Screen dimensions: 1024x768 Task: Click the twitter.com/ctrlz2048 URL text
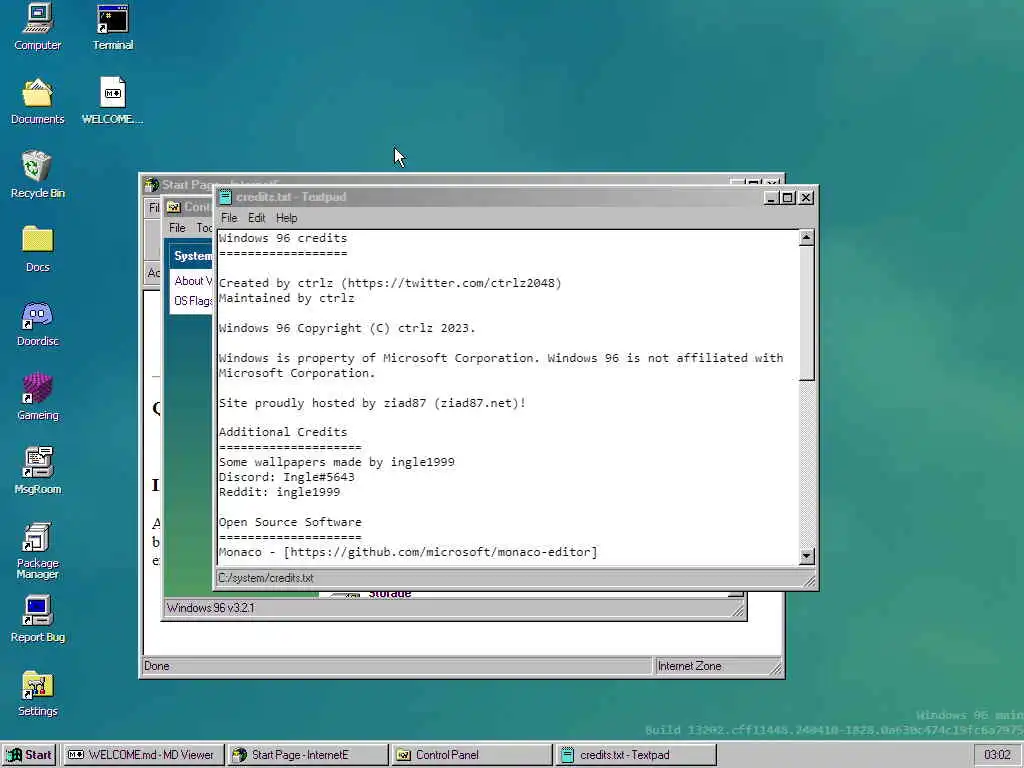point(451,283)
